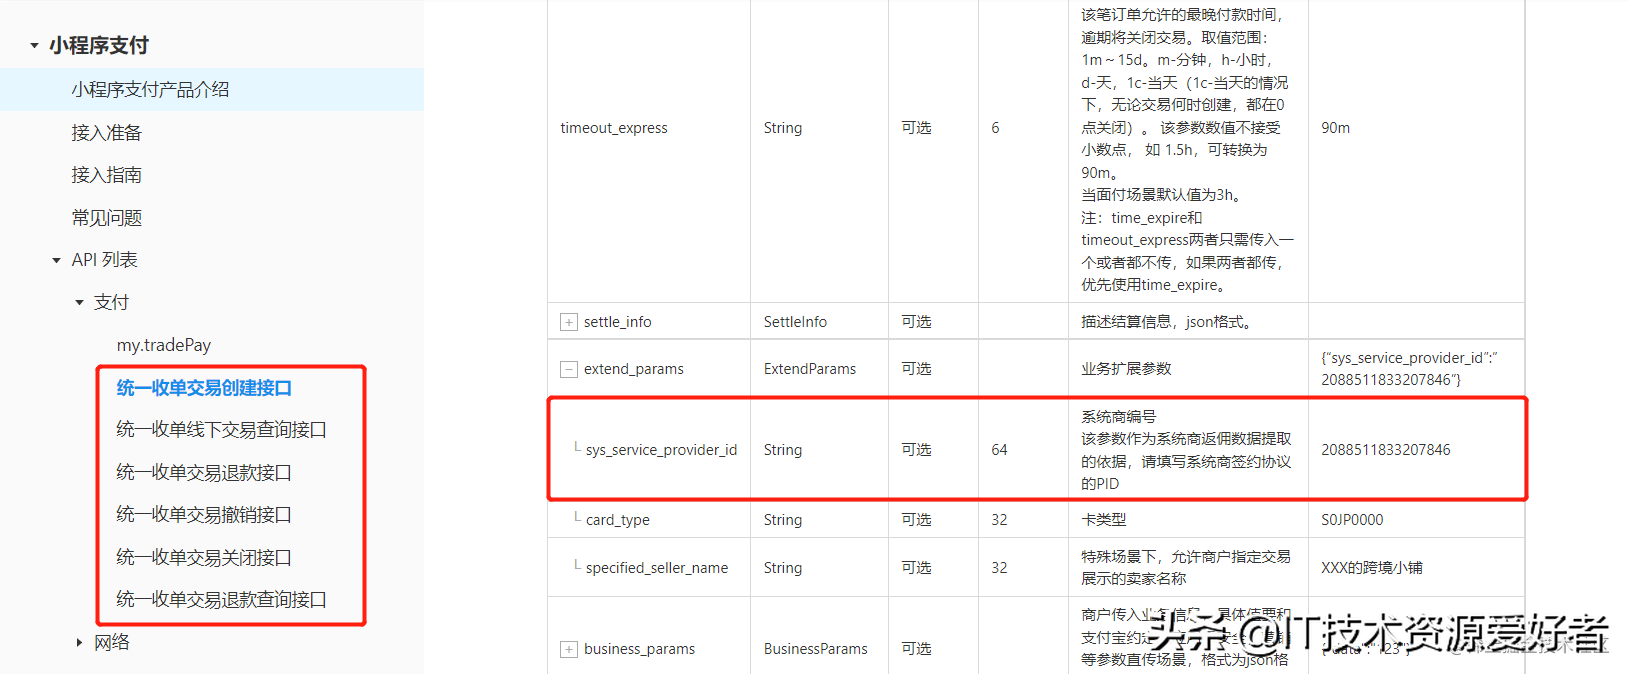
Task: Open 统一收单交易退款接口 link
Action: pos(204,472)
